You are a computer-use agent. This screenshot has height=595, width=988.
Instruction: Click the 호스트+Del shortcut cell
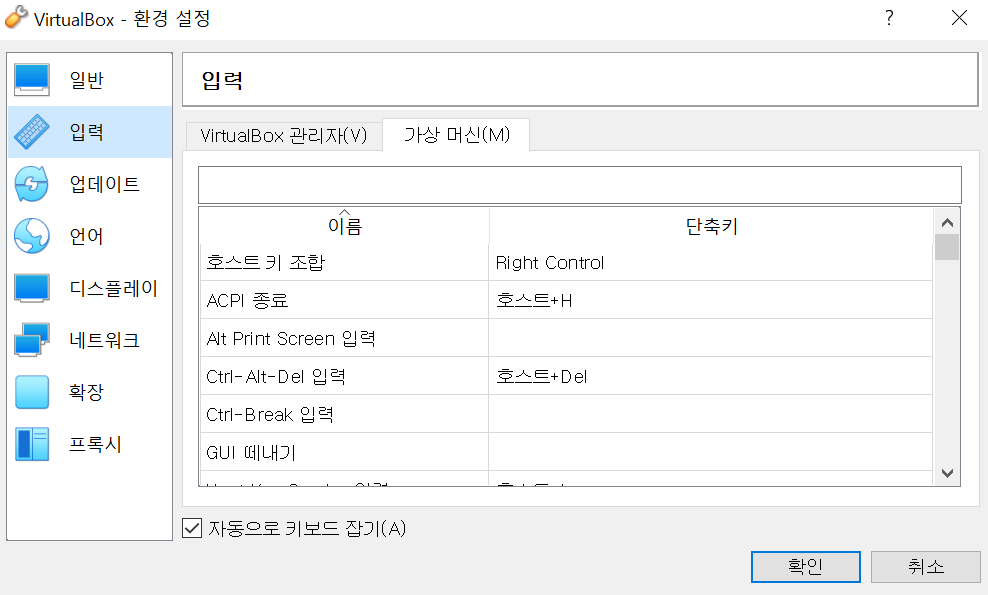point(710,376)
